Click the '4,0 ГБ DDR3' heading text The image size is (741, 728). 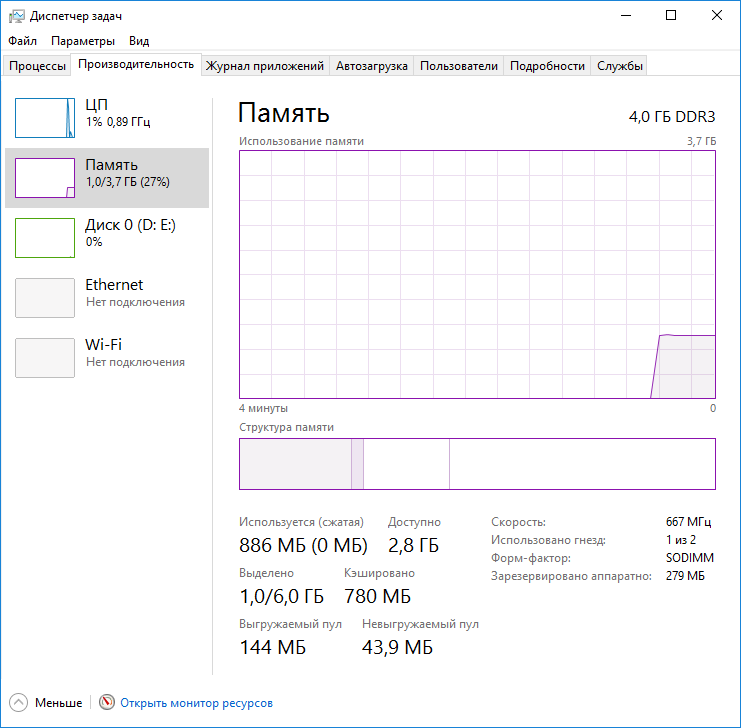672,117
